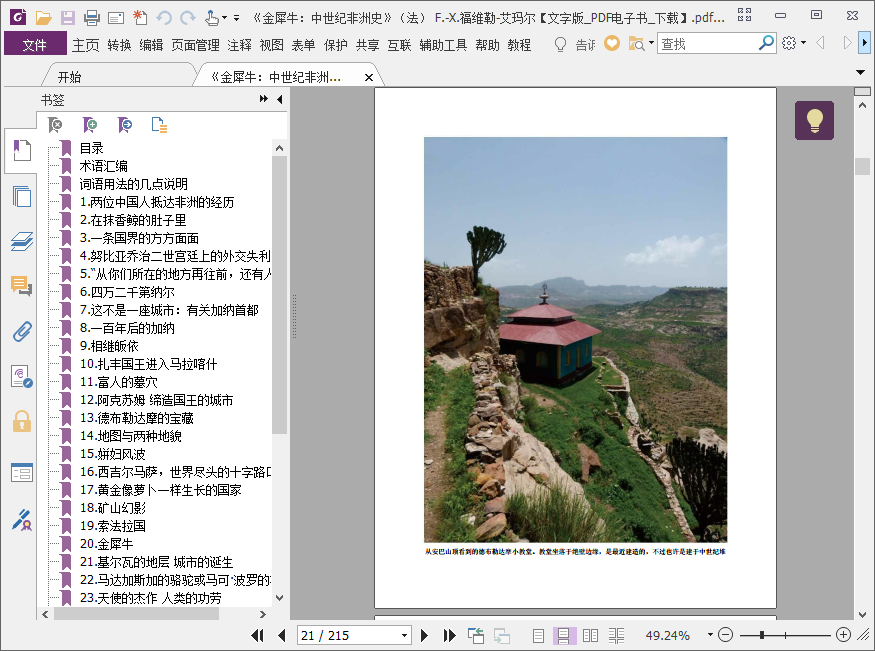Open the 保护 ribbon tab

click(336, 45)
